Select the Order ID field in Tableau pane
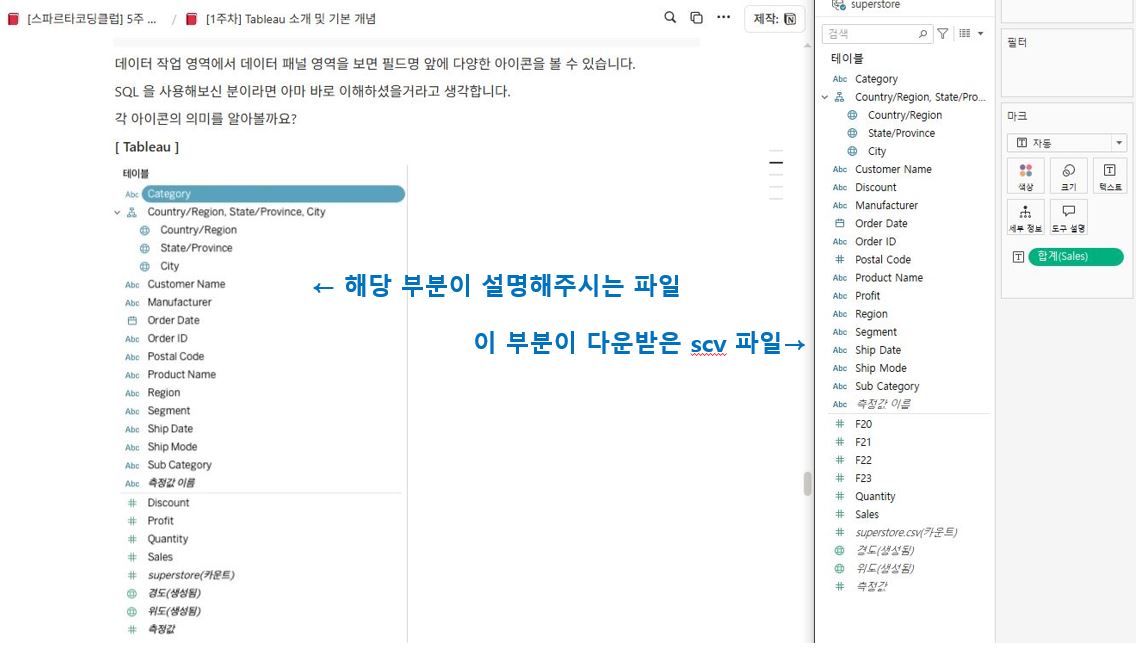This screenshot has height=649, width=1142. pyautogui.click(x=875, y=242)
